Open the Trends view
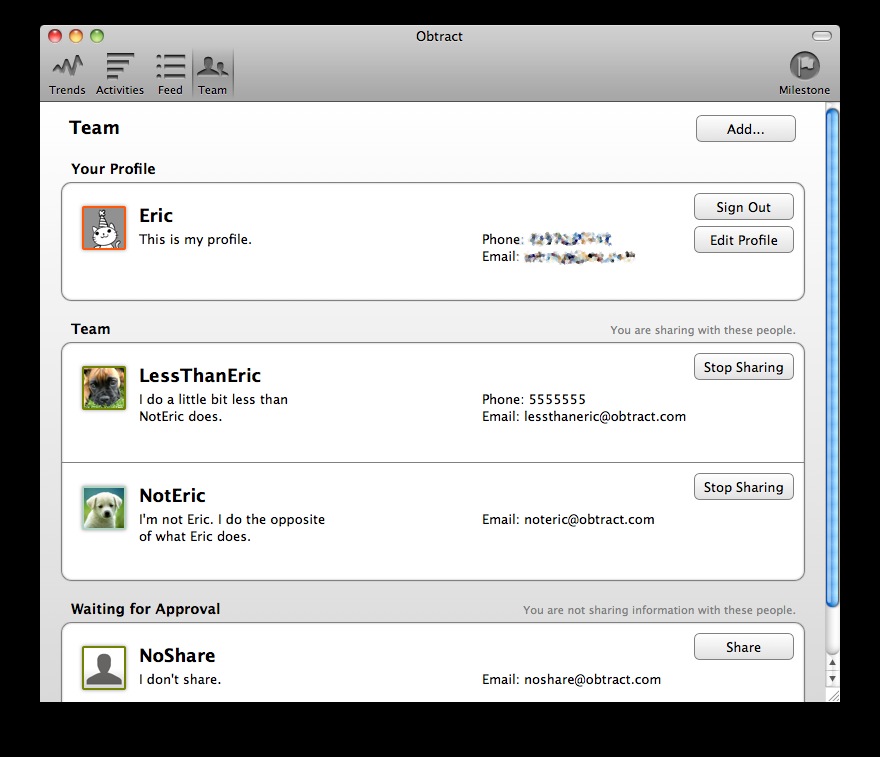This screenshot has height=757, width=880. pos(67,75)
